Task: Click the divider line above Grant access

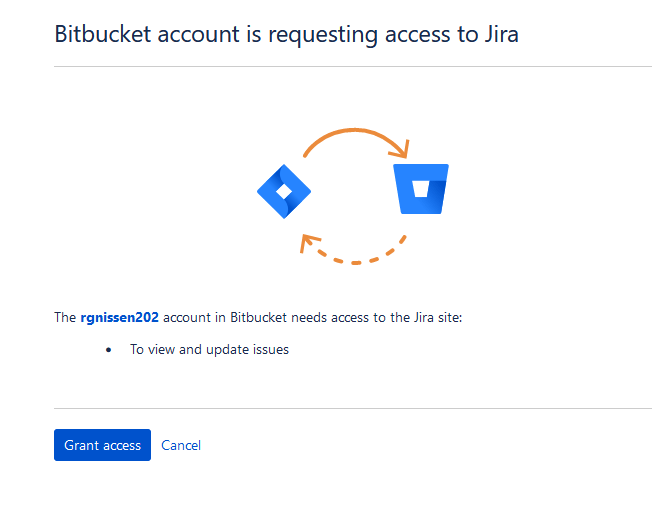Action: click(x=352, y=408)
